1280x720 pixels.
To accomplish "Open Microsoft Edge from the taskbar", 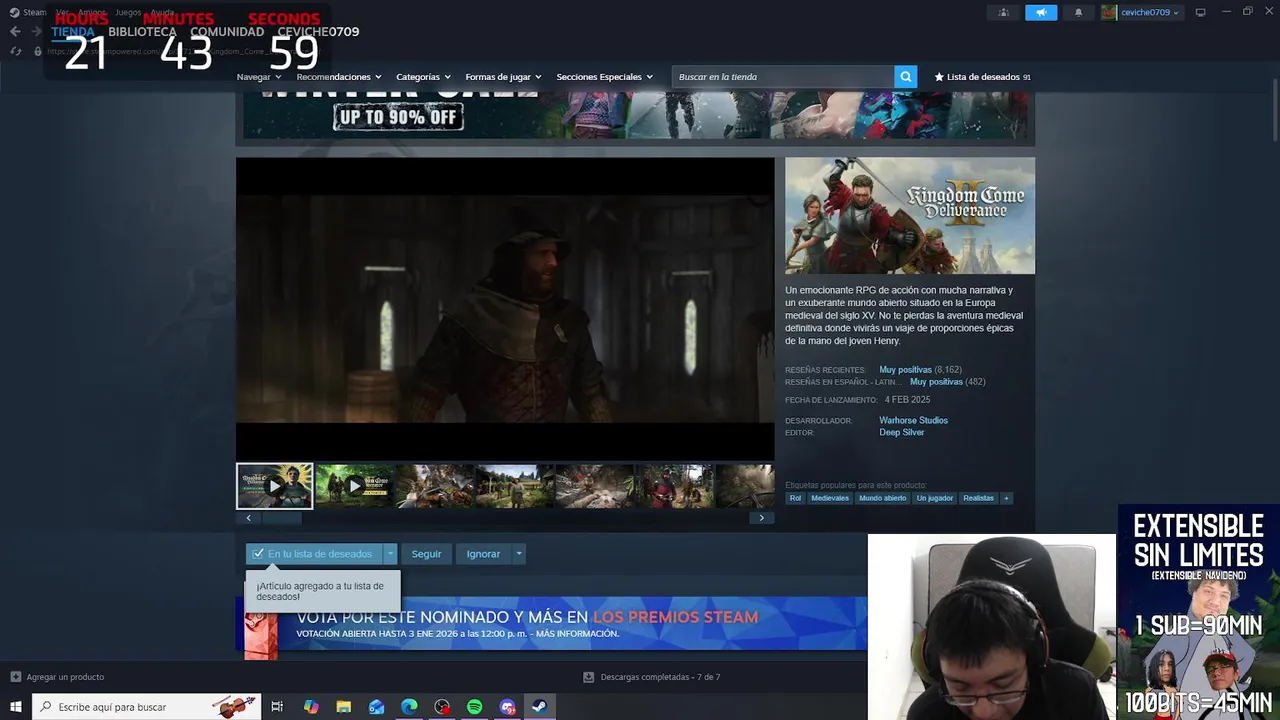I will pyautogui.click(x=409, y=707).
